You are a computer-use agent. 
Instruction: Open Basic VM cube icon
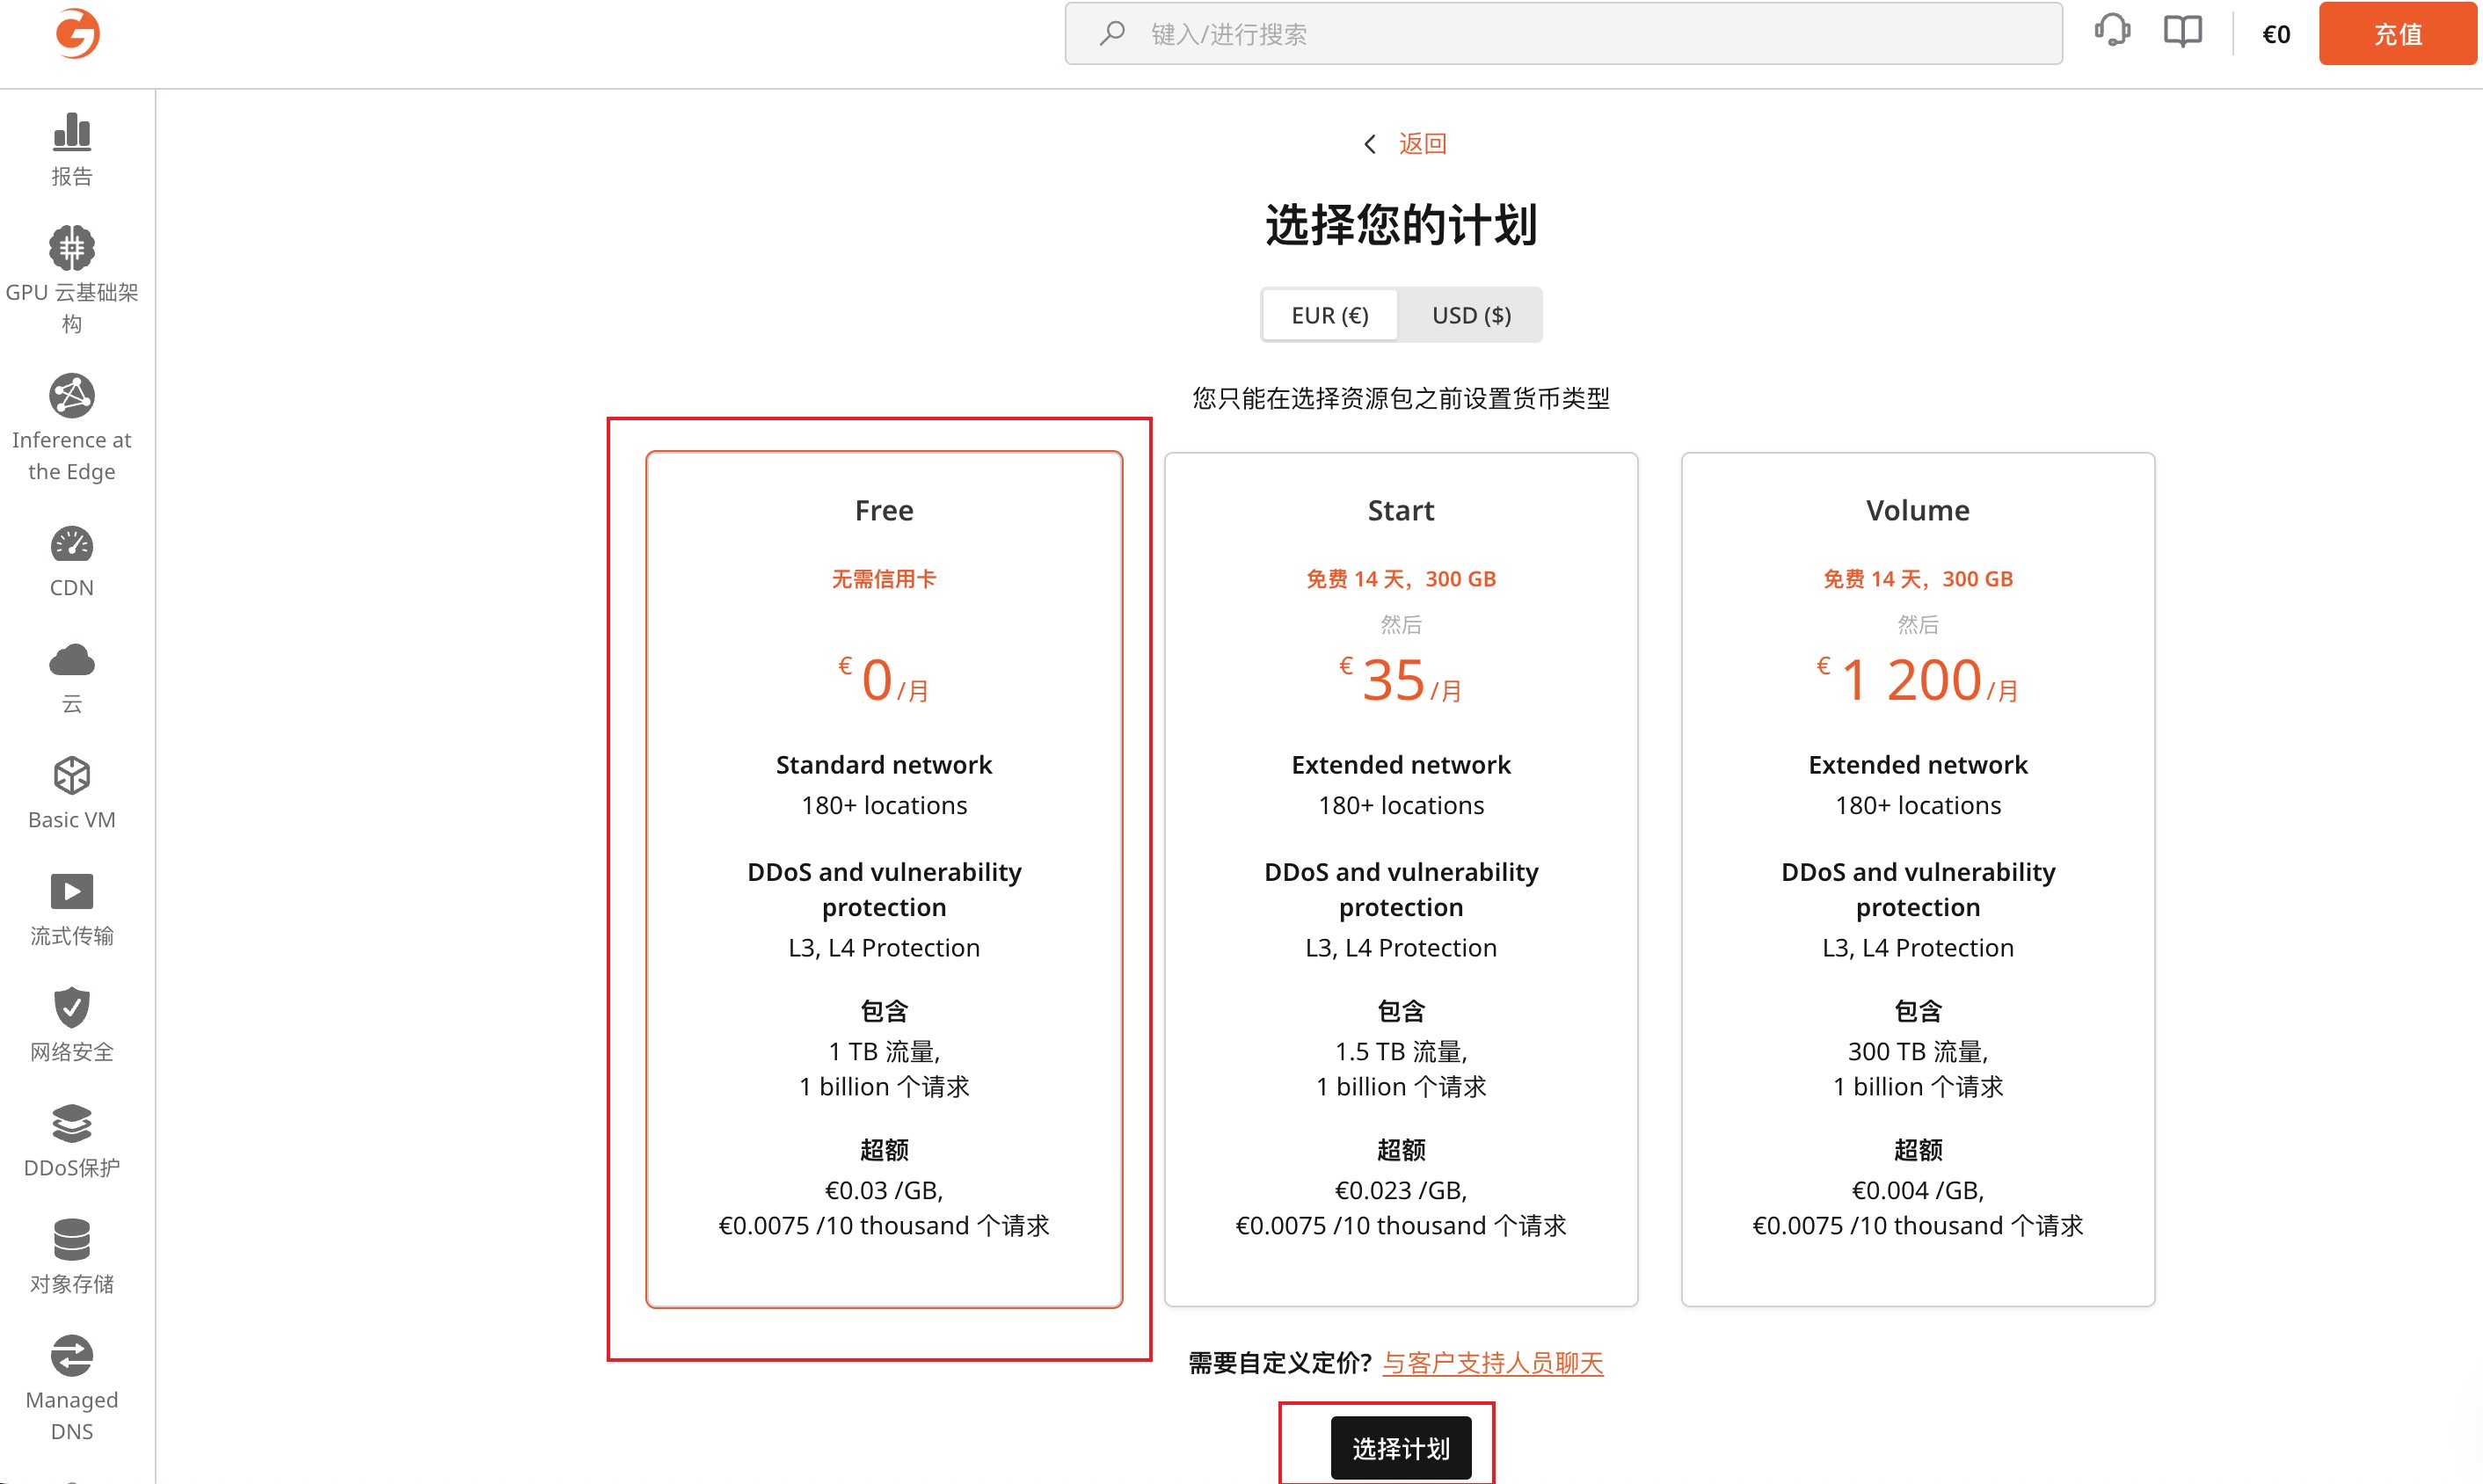(71, 776)
